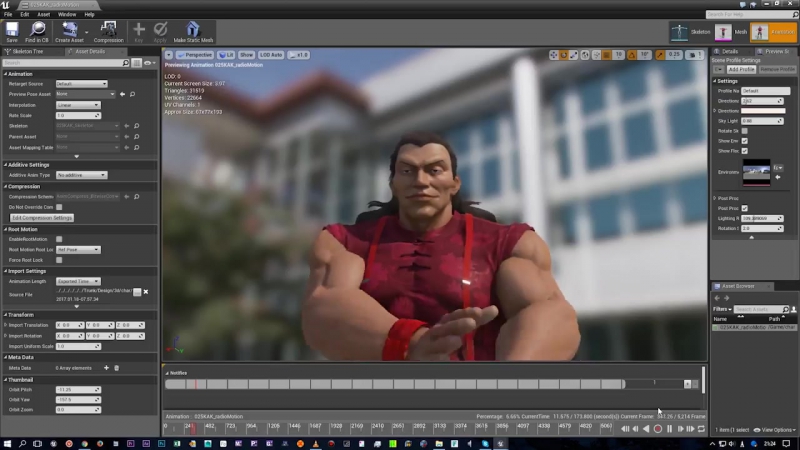Viewport: 800px width, 450px height.
Task: Switch to Animation editor mode
Action: click(x=772, y=32)
